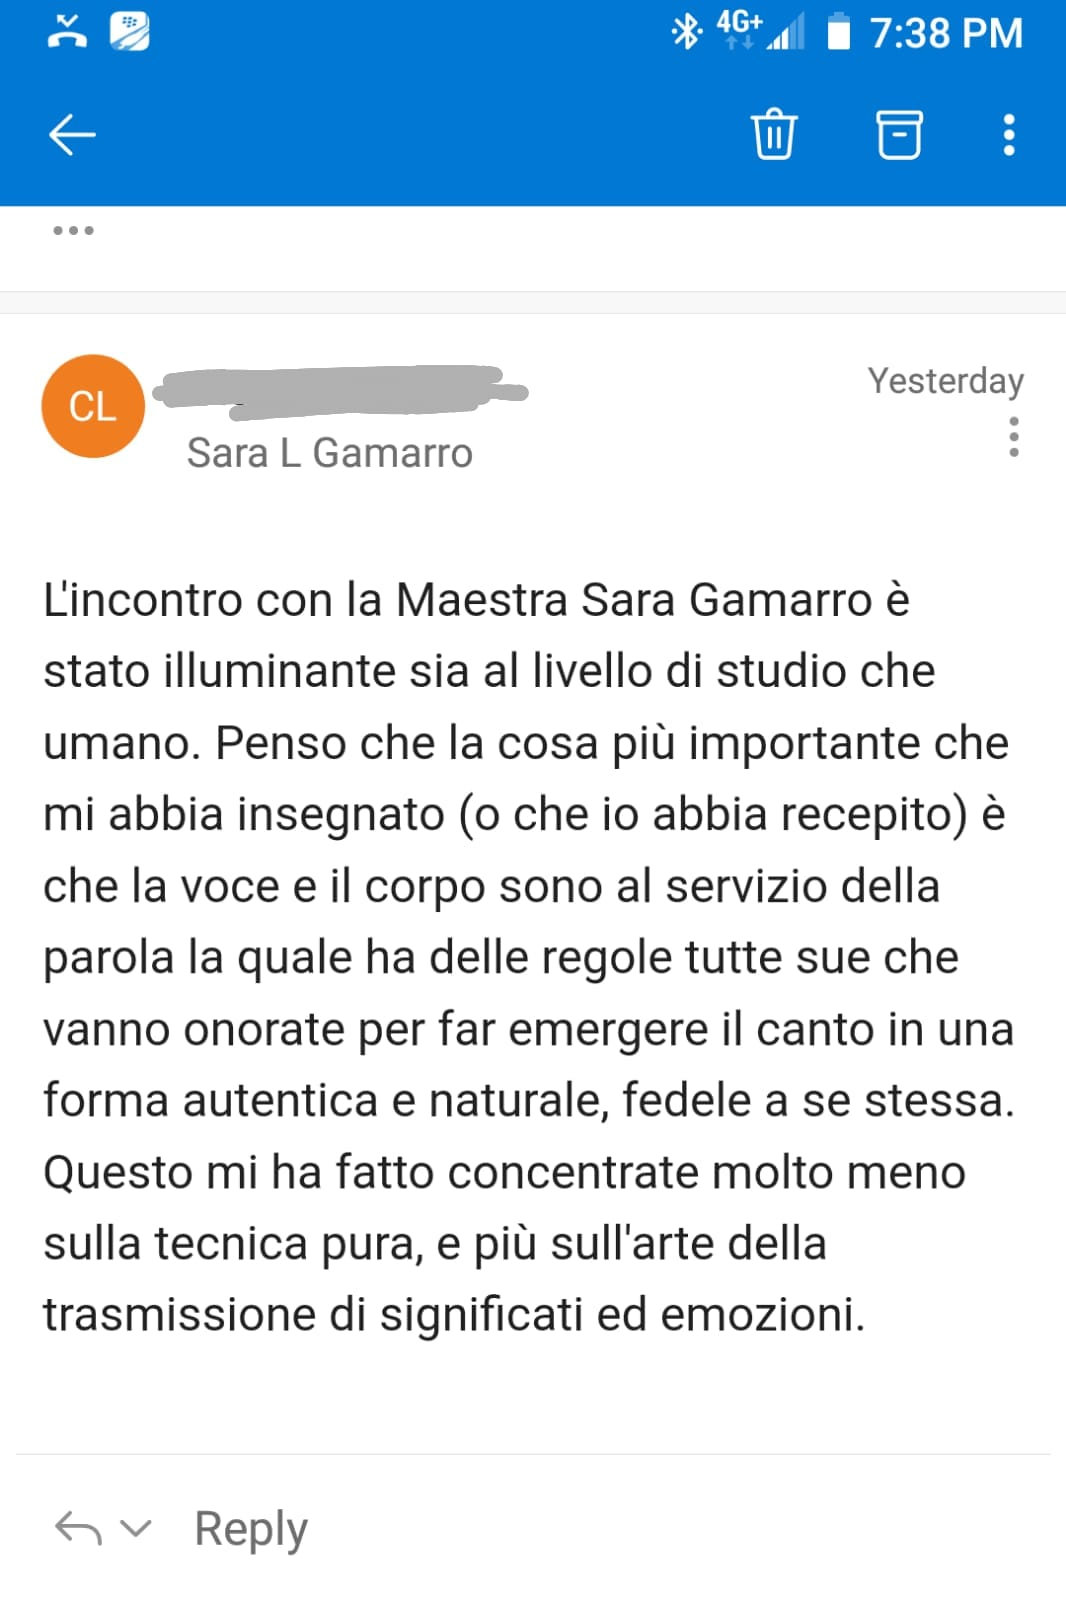Tap the orange CL sender avatar
1066x1599 pixels.
[93, 406]
